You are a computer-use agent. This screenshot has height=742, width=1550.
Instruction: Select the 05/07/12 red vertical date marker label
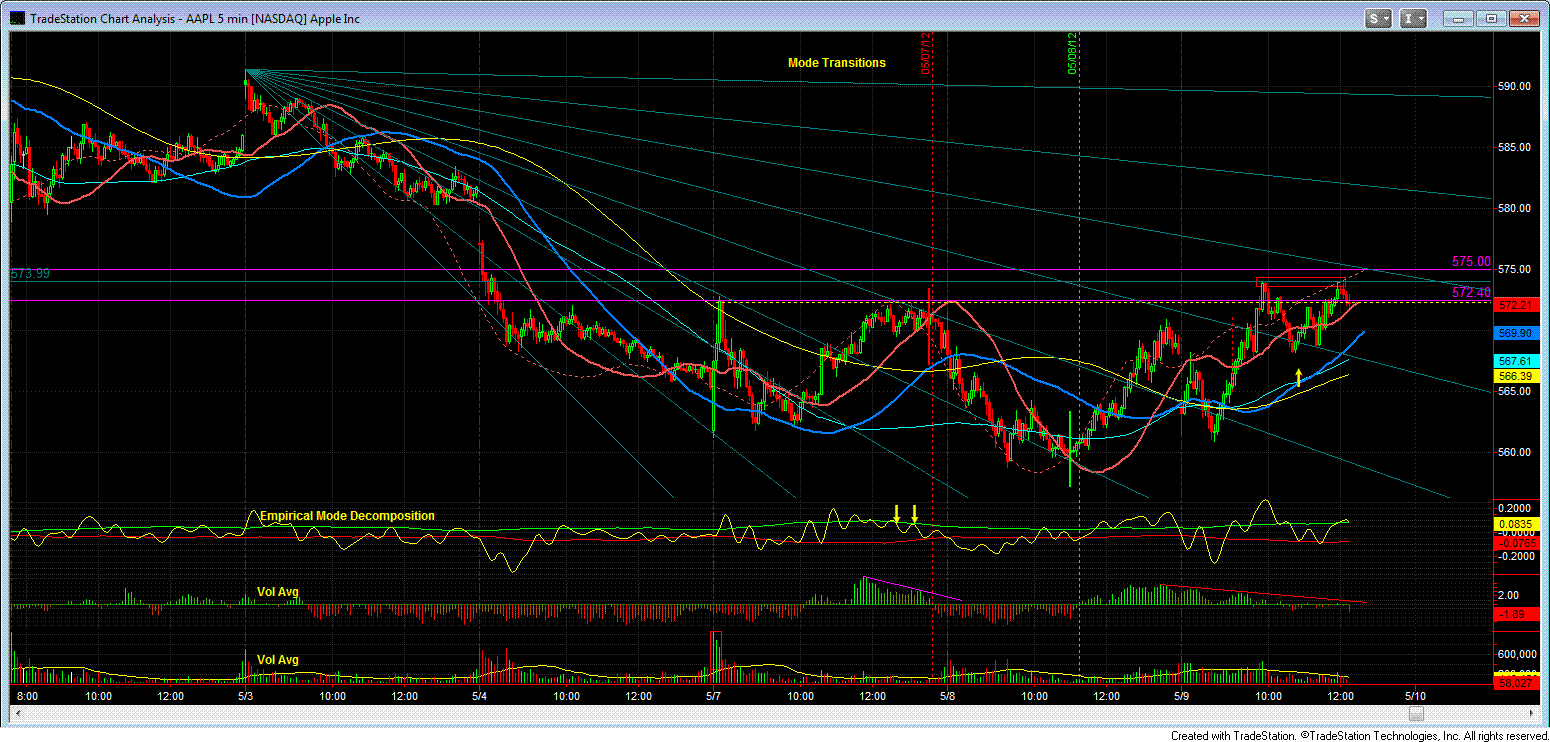[x=927, y=52]
